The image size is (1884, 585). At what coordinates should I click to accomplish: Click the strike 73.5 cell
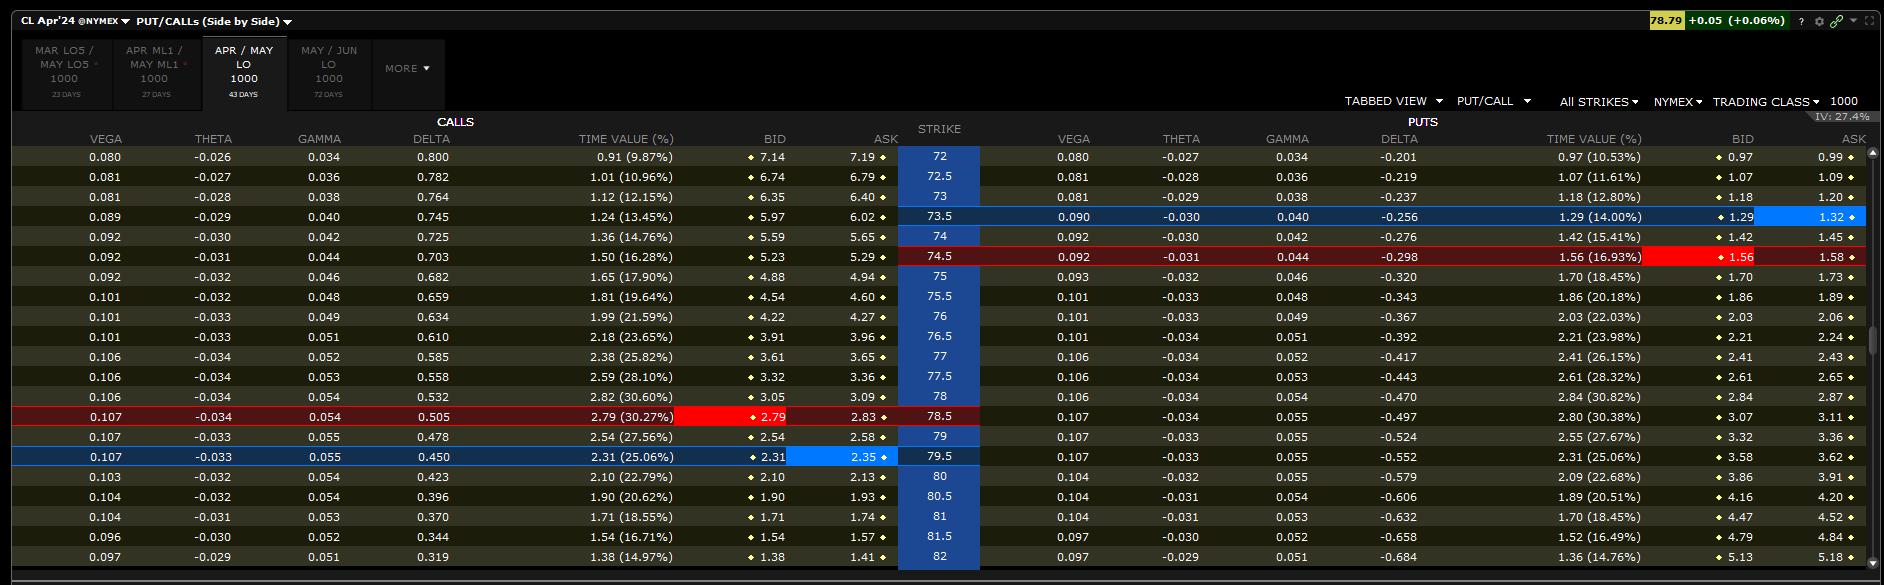pyautogui.click(x=939, y=216)
